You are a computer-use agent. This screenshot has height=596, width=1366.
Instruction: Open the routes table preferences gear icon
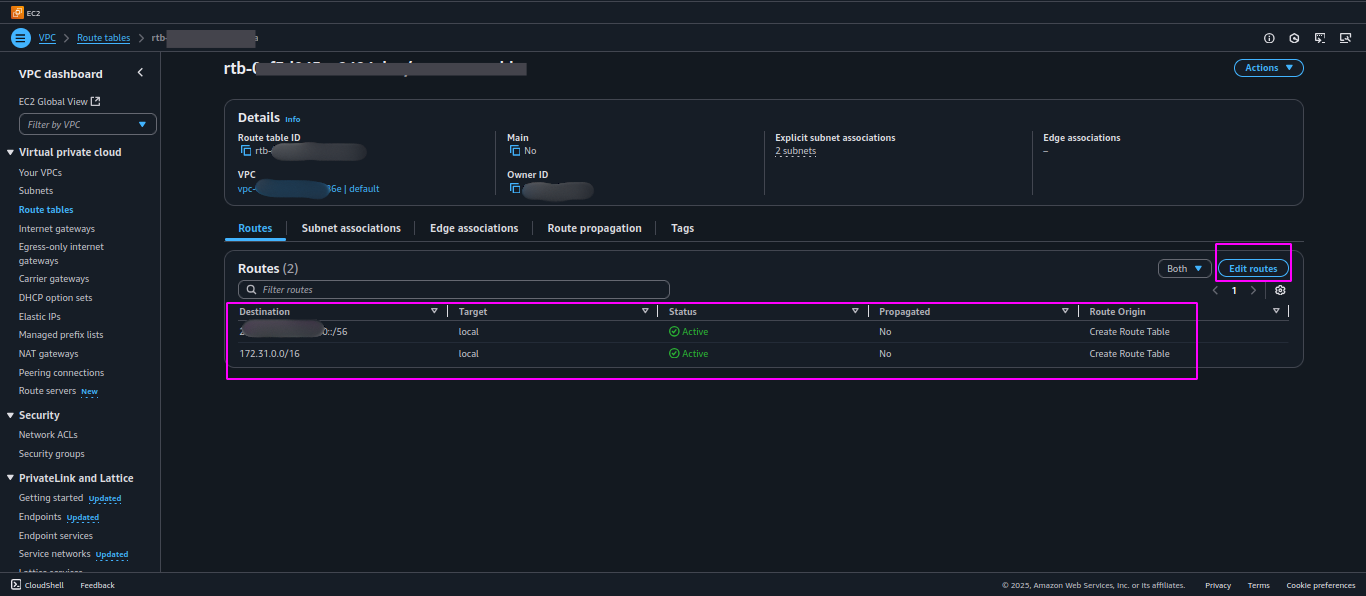click(x=1280, y=290)
